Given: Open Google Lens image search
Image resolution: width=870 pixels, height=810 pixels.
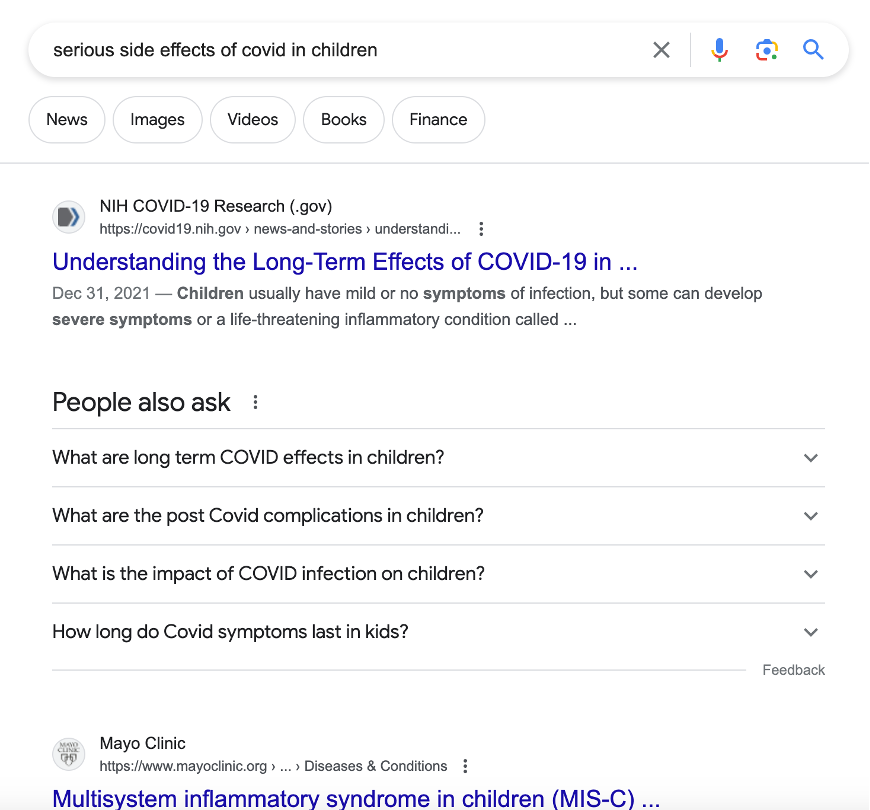Looking at the screenshot, I should pos(766,49).
